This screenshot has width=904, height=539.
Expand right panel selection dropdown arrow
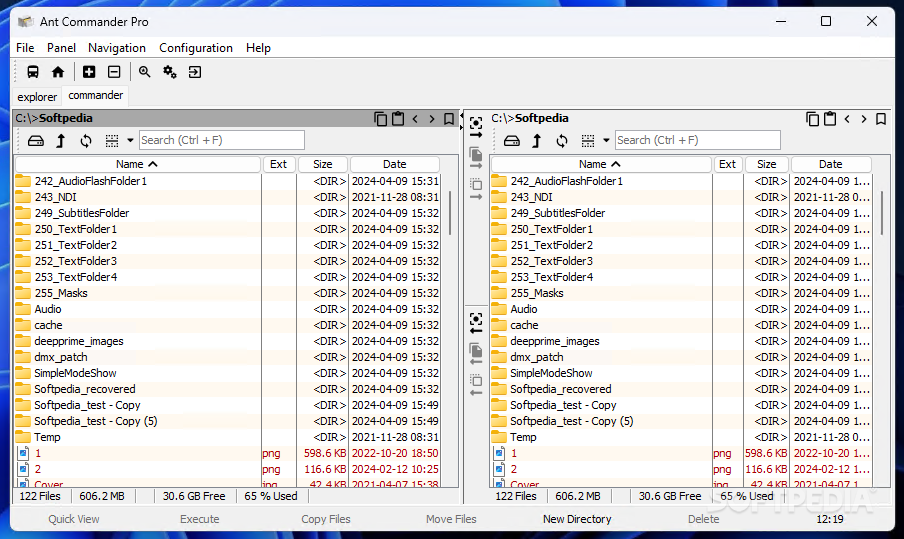606,141
